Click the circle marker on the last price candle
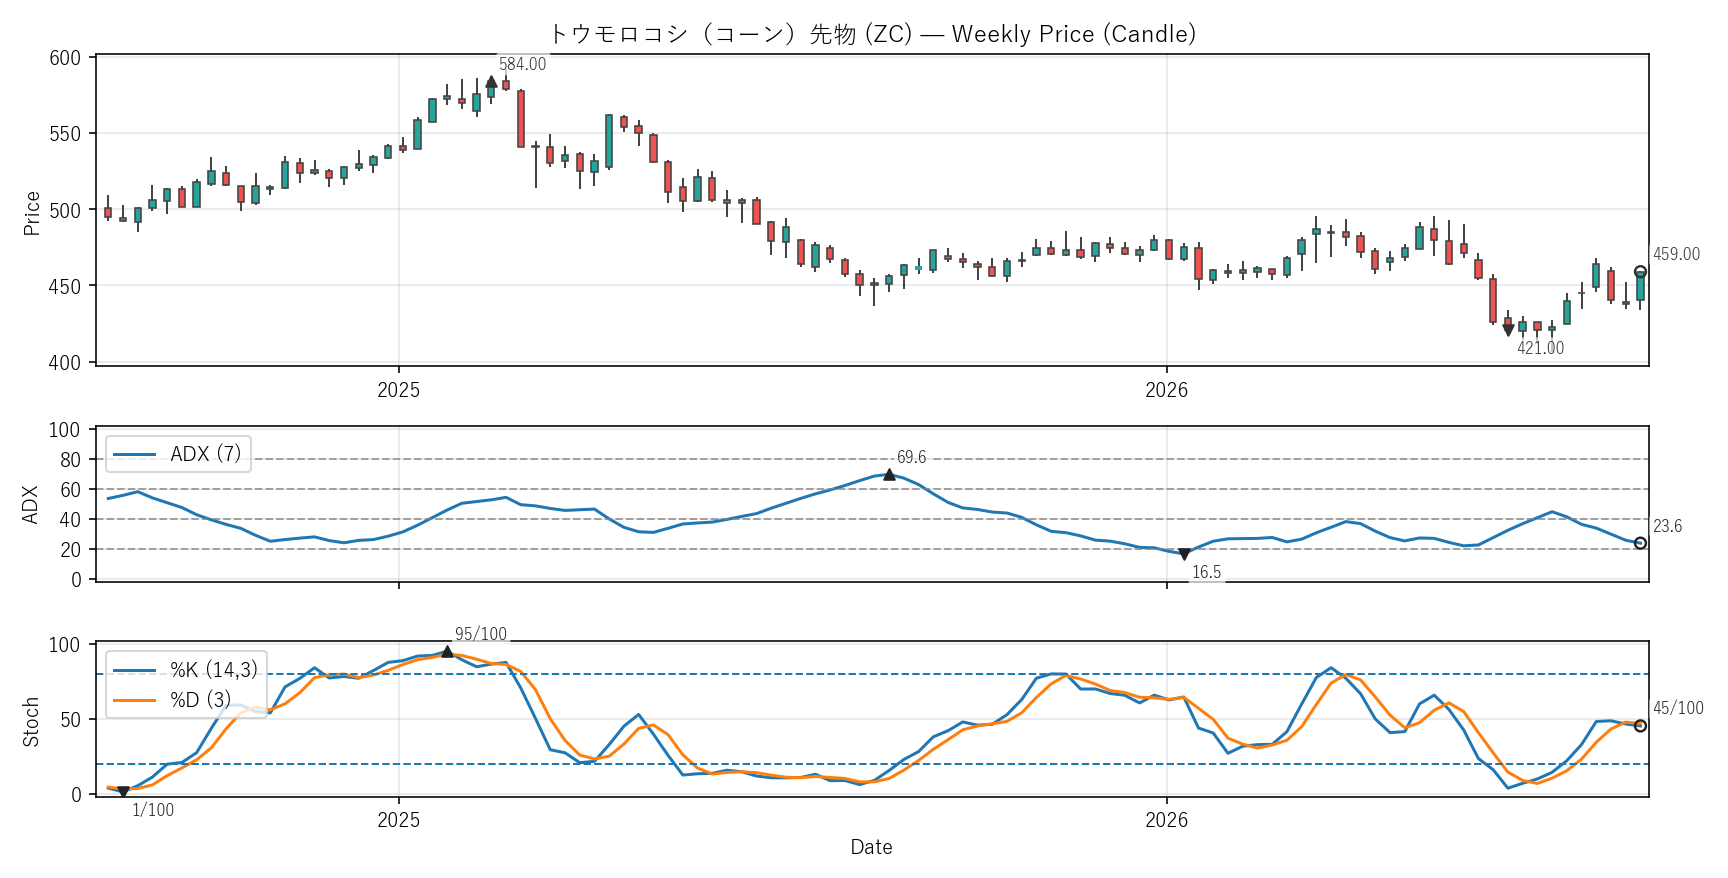This screenshot has height=878, width=1728. [1640, 272]
